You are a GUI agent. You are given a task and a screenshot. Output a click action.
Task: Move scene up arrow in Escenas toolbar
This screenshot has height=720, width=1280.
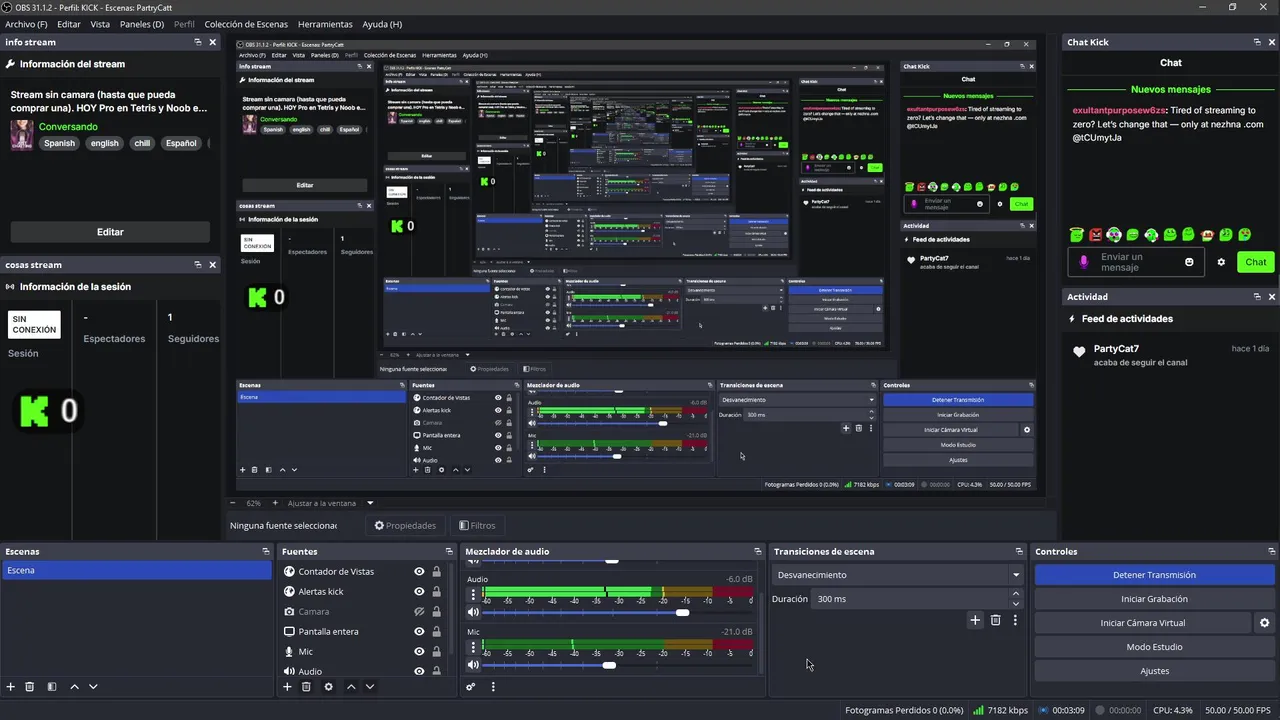[75, 687]
